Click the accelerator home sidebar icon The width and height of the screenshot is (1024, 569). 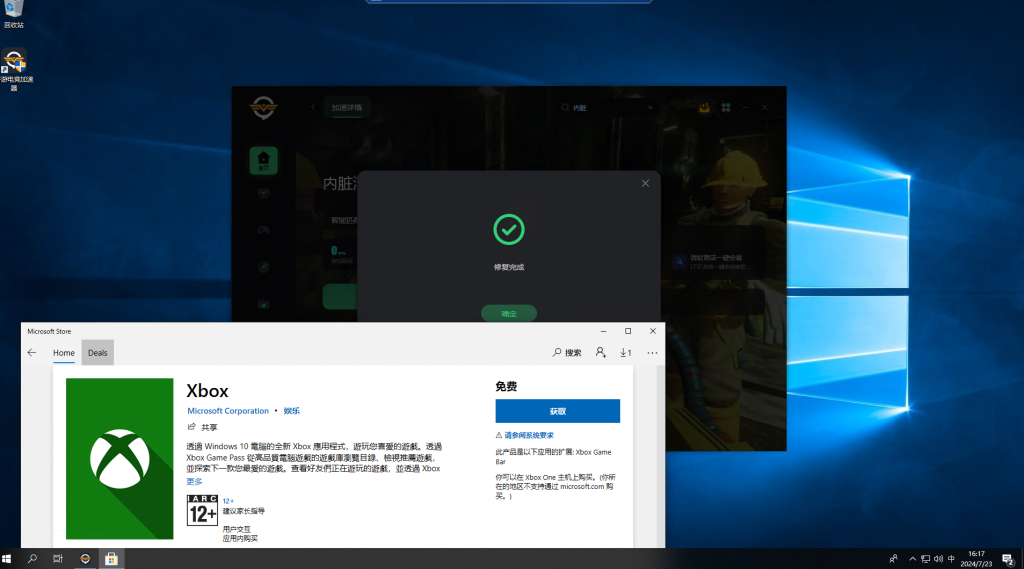tap(264, 160)
